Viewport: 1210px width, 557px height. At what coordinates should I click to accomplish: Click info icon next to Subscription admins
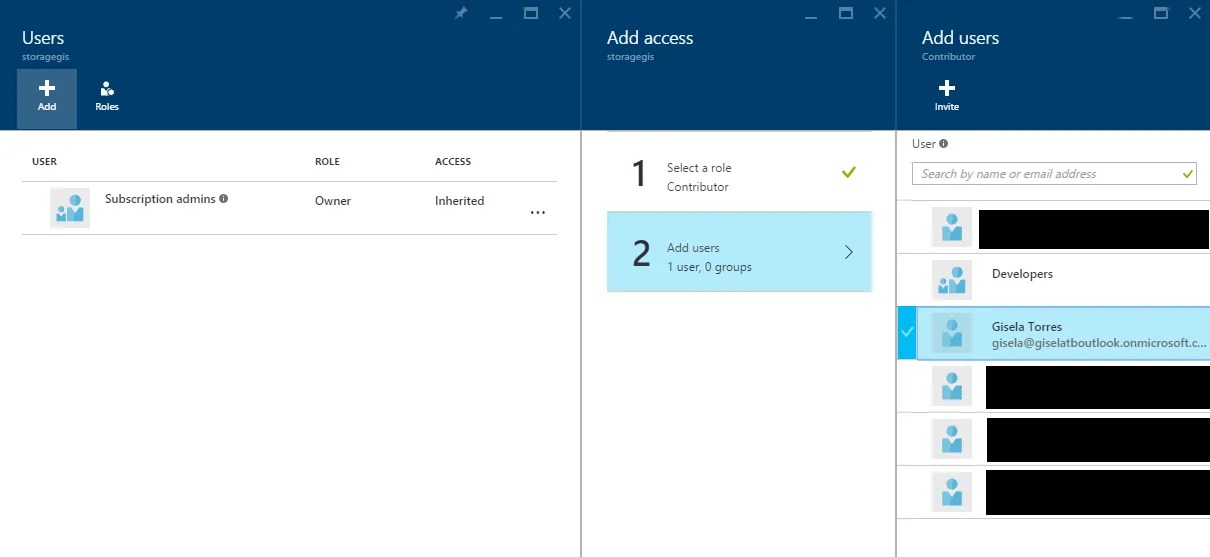pos(223,198)
